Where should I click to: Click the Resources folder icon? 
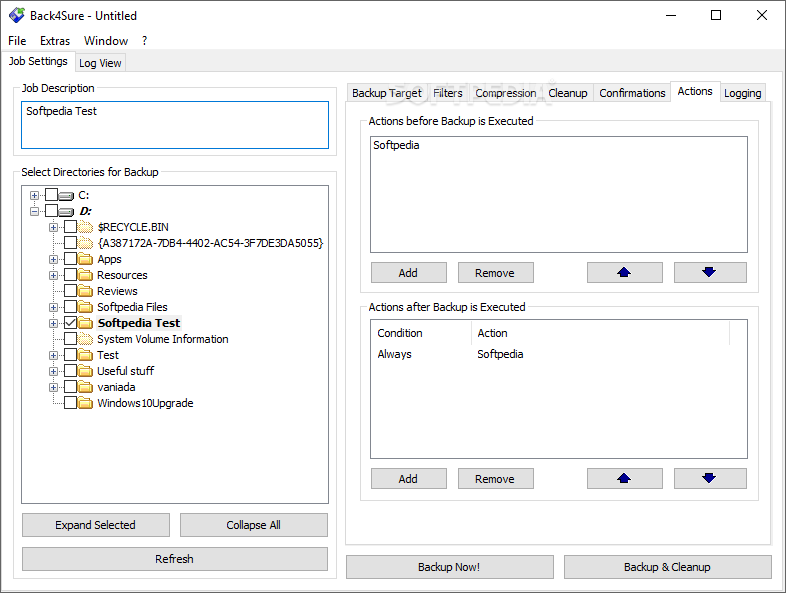pyautogui.click(x=86, y=275)
